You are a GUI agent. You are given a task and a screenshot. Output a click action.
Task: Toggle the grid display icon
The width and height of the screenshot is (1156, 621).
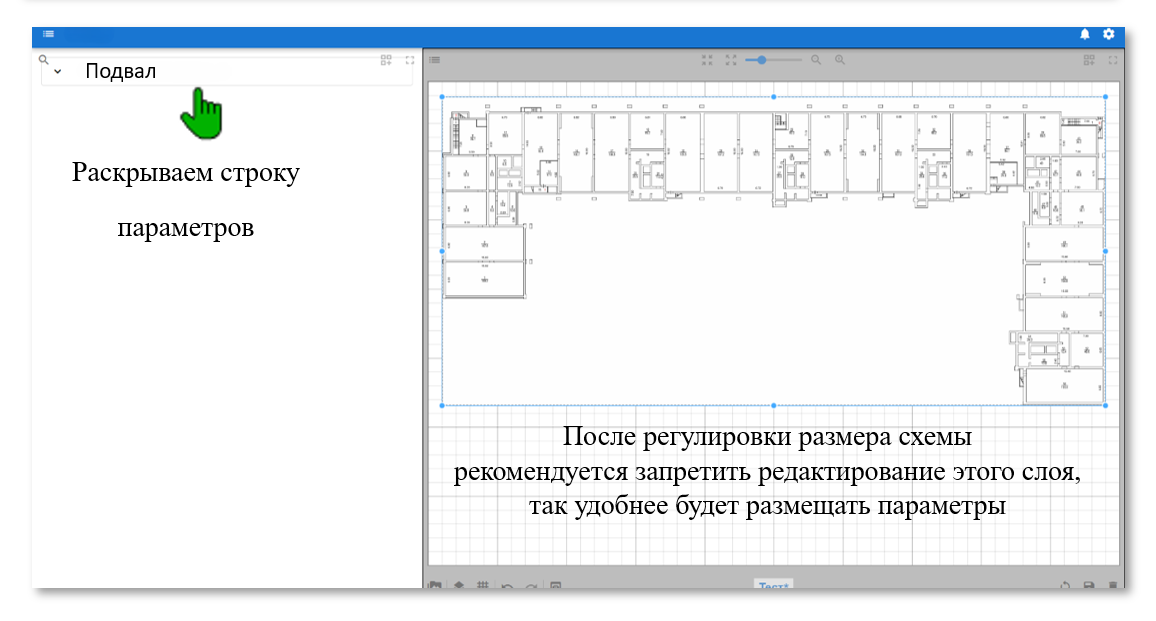[x=482, y=585]
